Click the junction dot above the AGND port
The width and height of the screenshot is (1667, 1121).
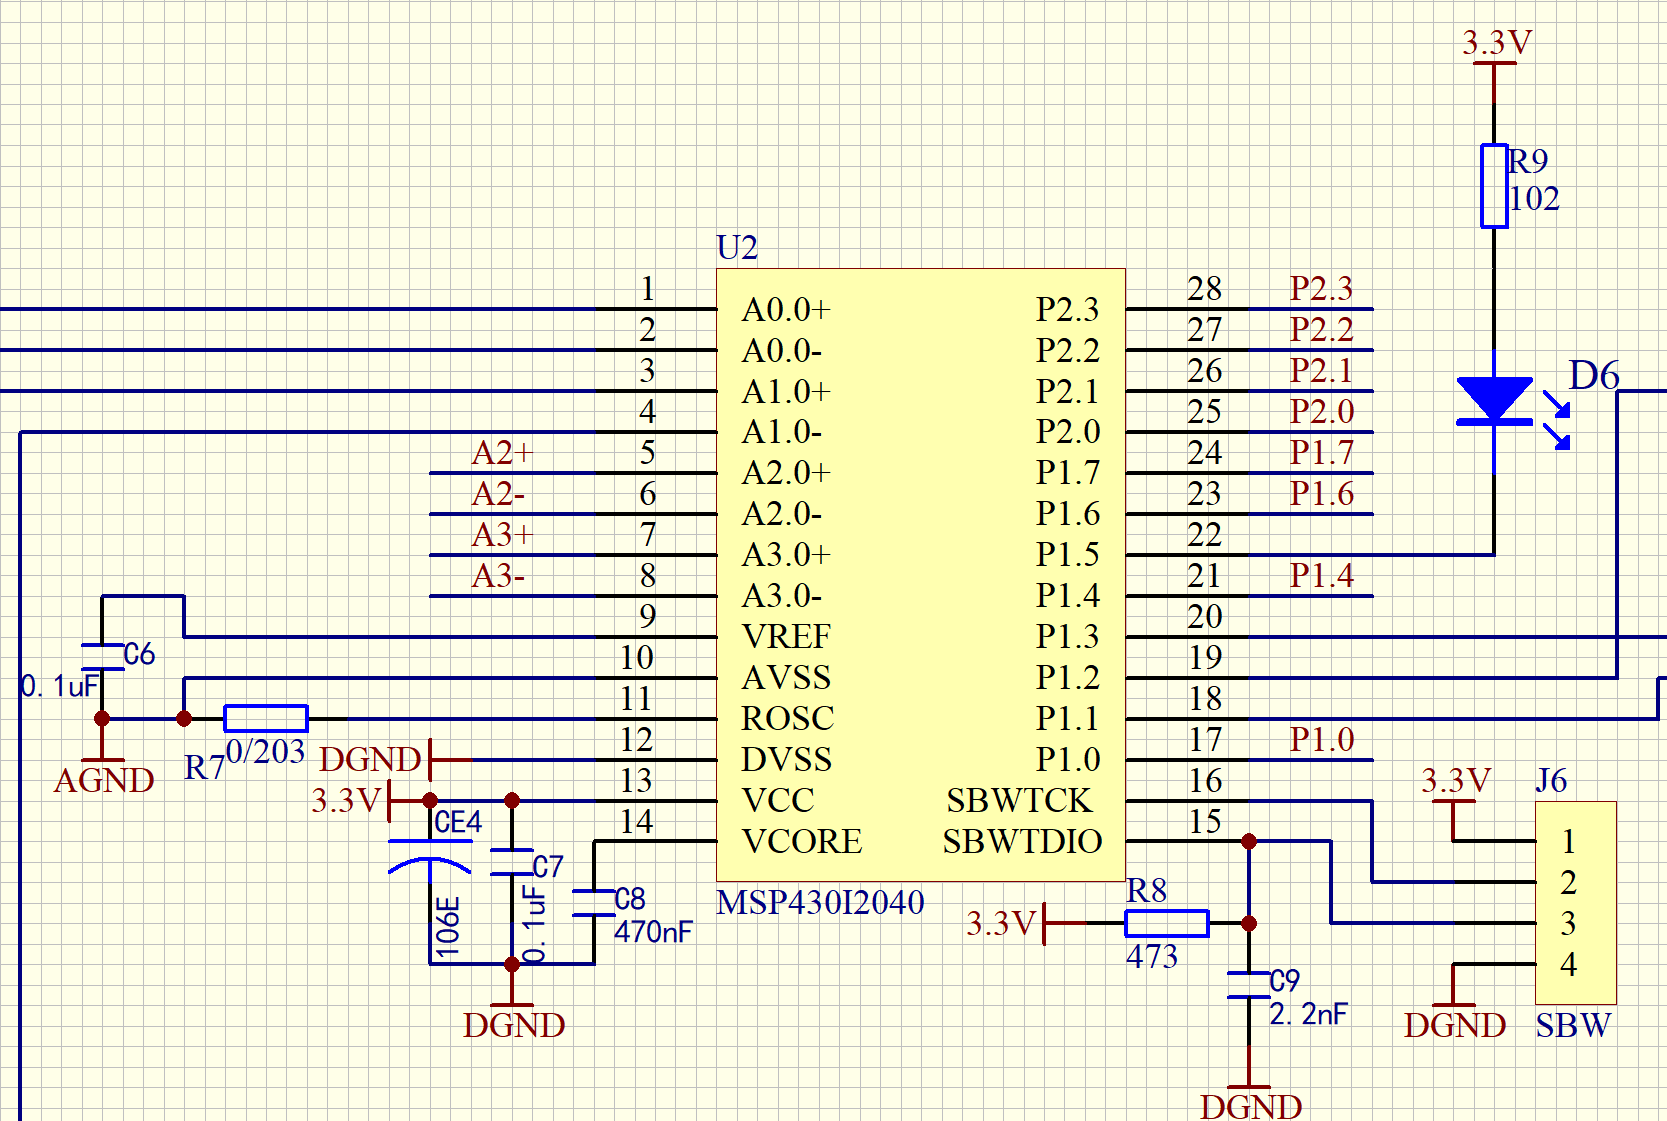(x=102, y=718)
